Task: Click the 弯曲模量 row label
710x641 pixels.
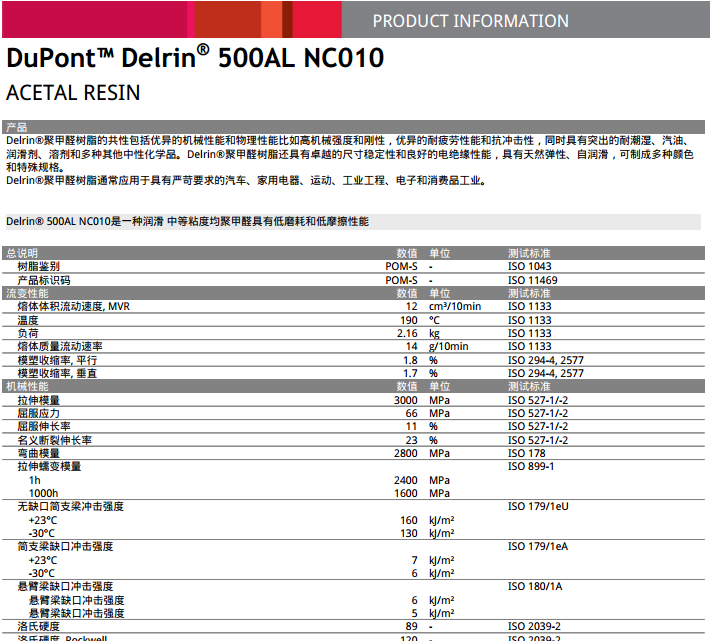Action: 38,453
